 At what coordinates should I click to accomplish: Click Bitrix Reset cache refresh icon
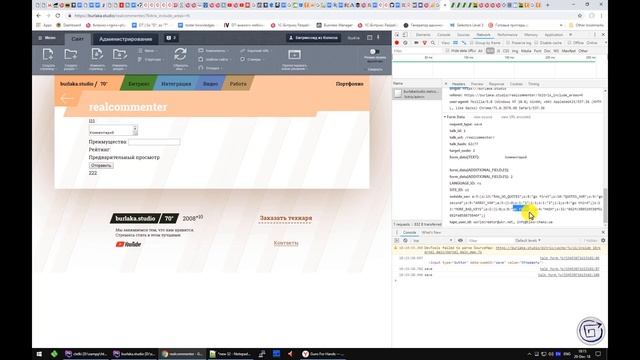point(180,54)
